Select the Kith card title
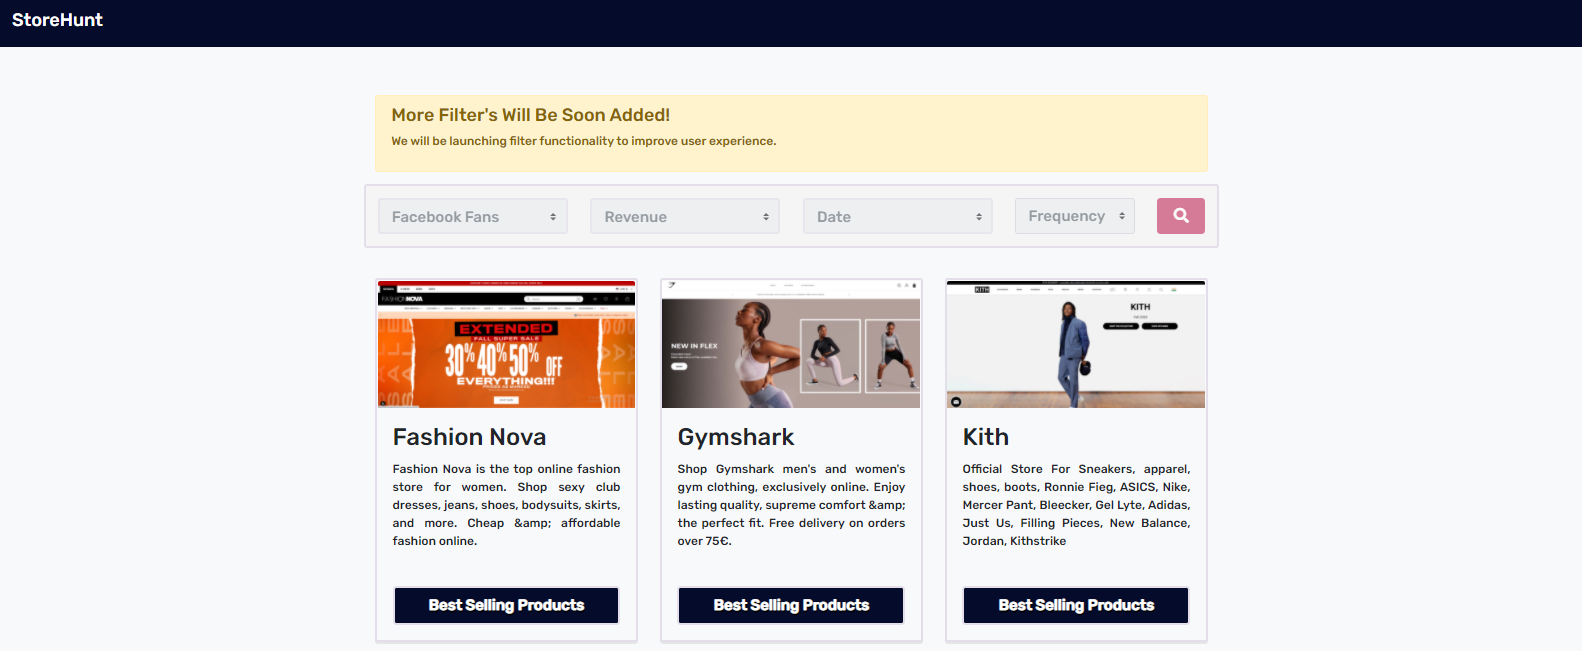Image resolution: width=1582 pixels, height=651 pixels. click(x=986, y=437)
